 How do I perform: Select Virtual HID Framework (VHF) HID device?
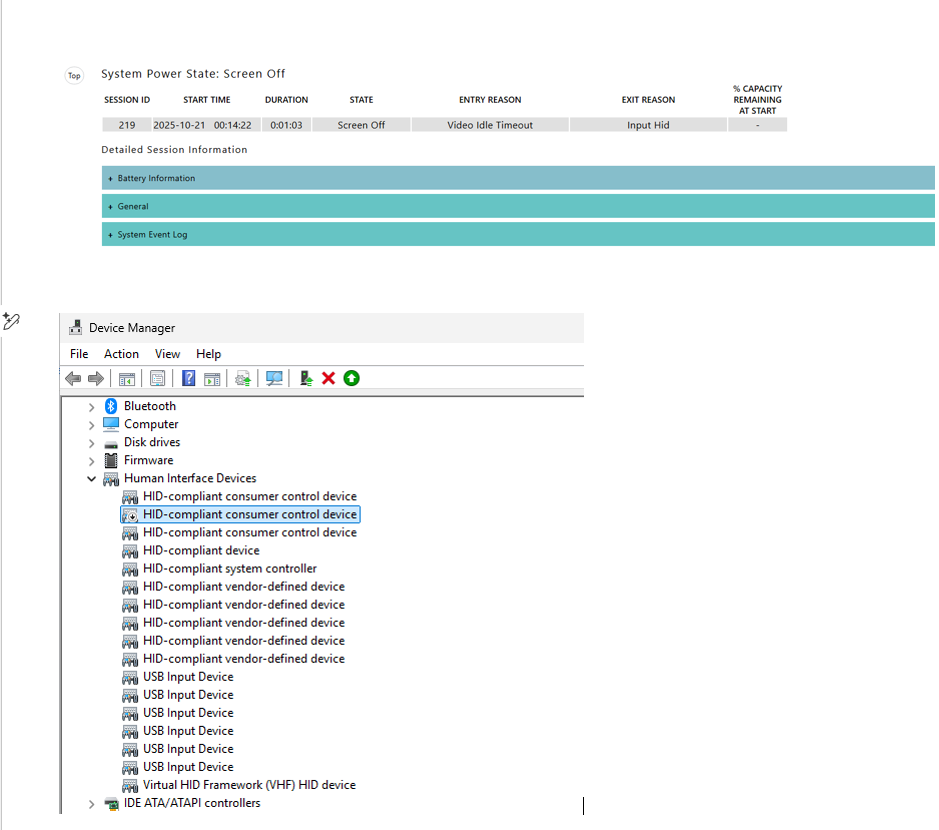249,784
